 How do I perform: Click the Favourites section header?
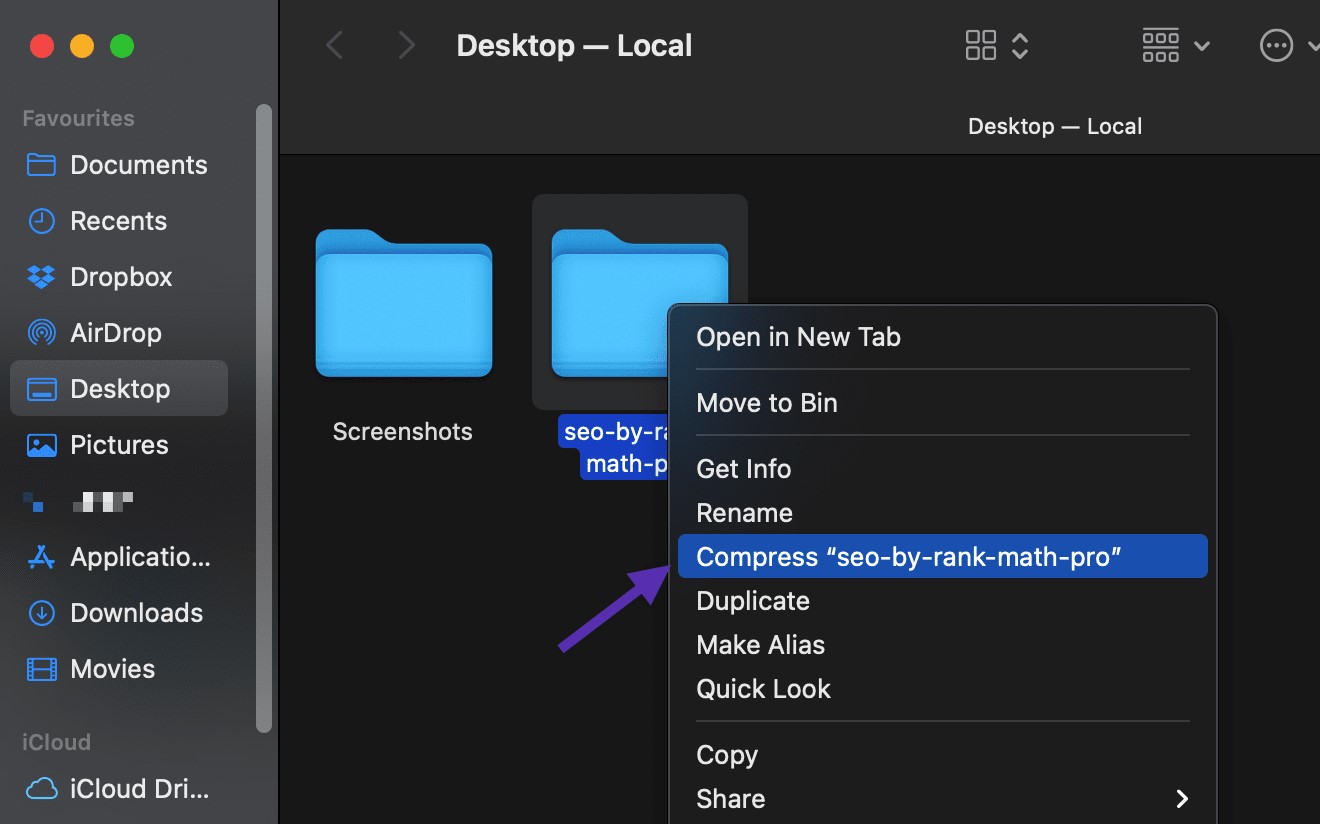click(78, 118)
